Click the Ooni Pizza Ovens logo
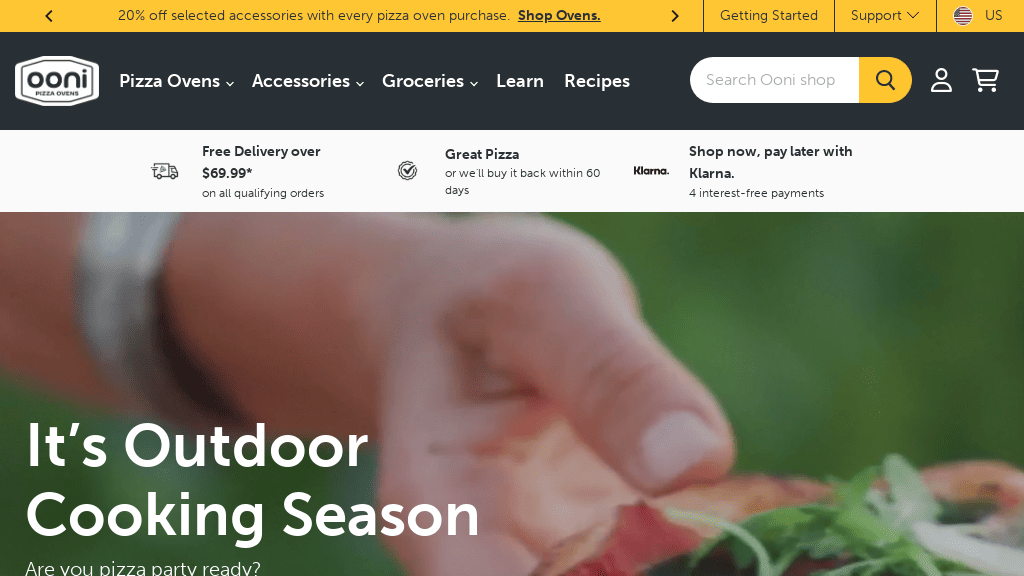This screenshot has height=576, width=1024. [57, 81]
